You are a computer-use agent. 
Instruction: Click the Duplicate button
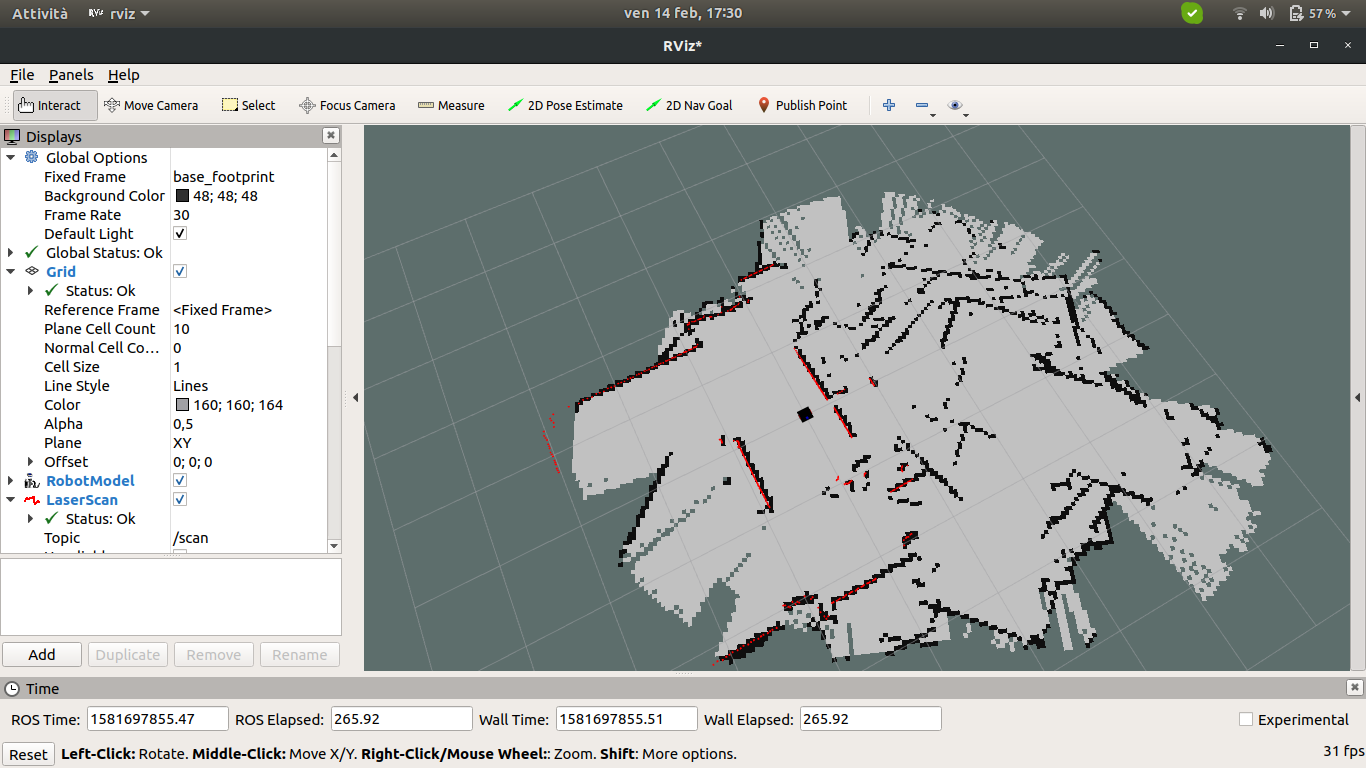[x=128, y=654]
